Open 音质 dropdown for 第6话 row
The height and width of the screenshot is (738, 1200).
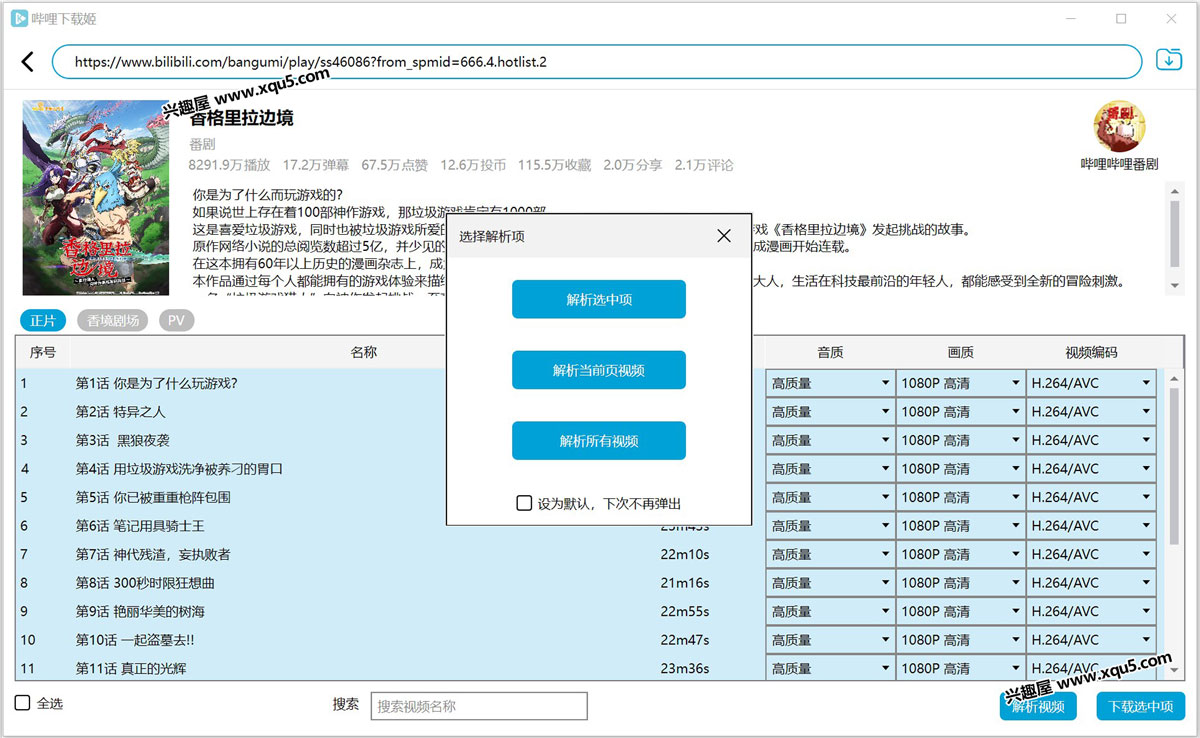pyautogui.click(x=830, y=525)
